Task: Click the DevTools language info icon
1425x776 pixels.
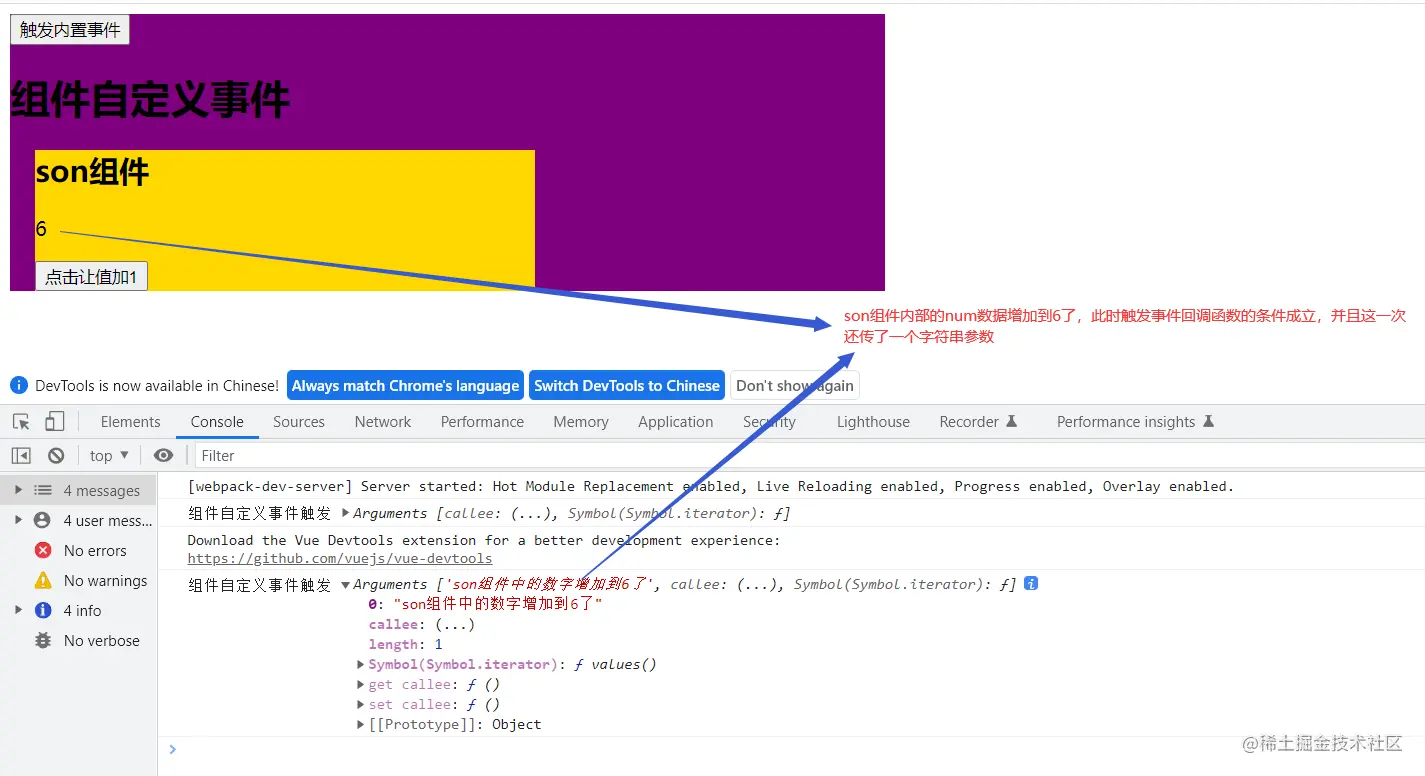Action: (19, 385)
